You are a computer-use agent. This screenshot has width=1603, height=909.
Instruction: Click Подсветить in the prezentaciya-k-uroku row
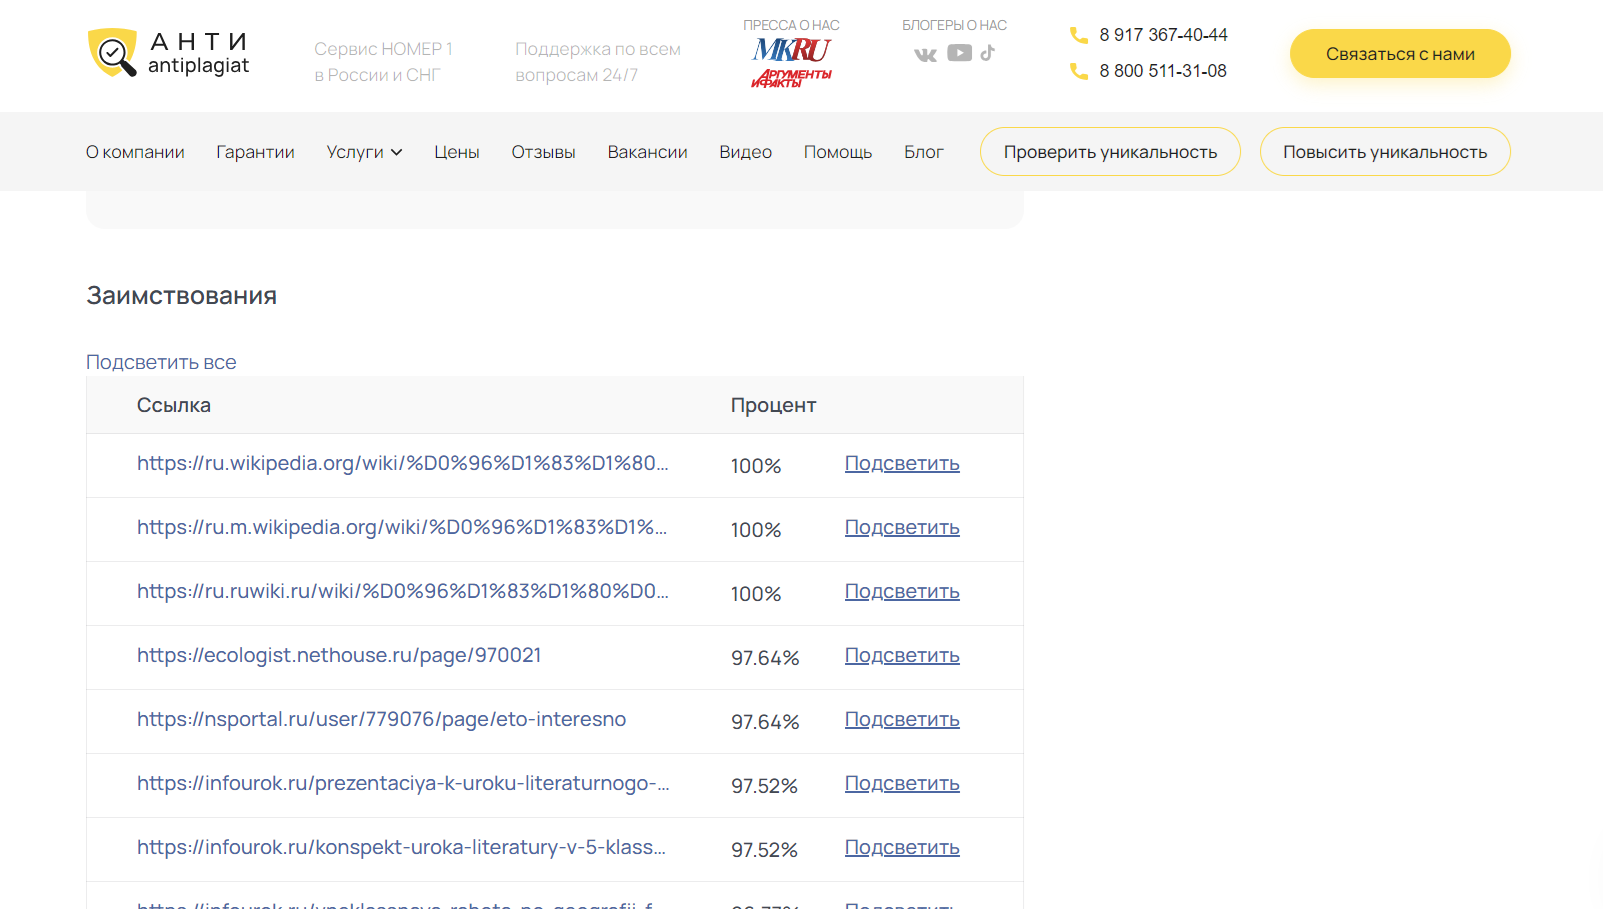point(902,783)
